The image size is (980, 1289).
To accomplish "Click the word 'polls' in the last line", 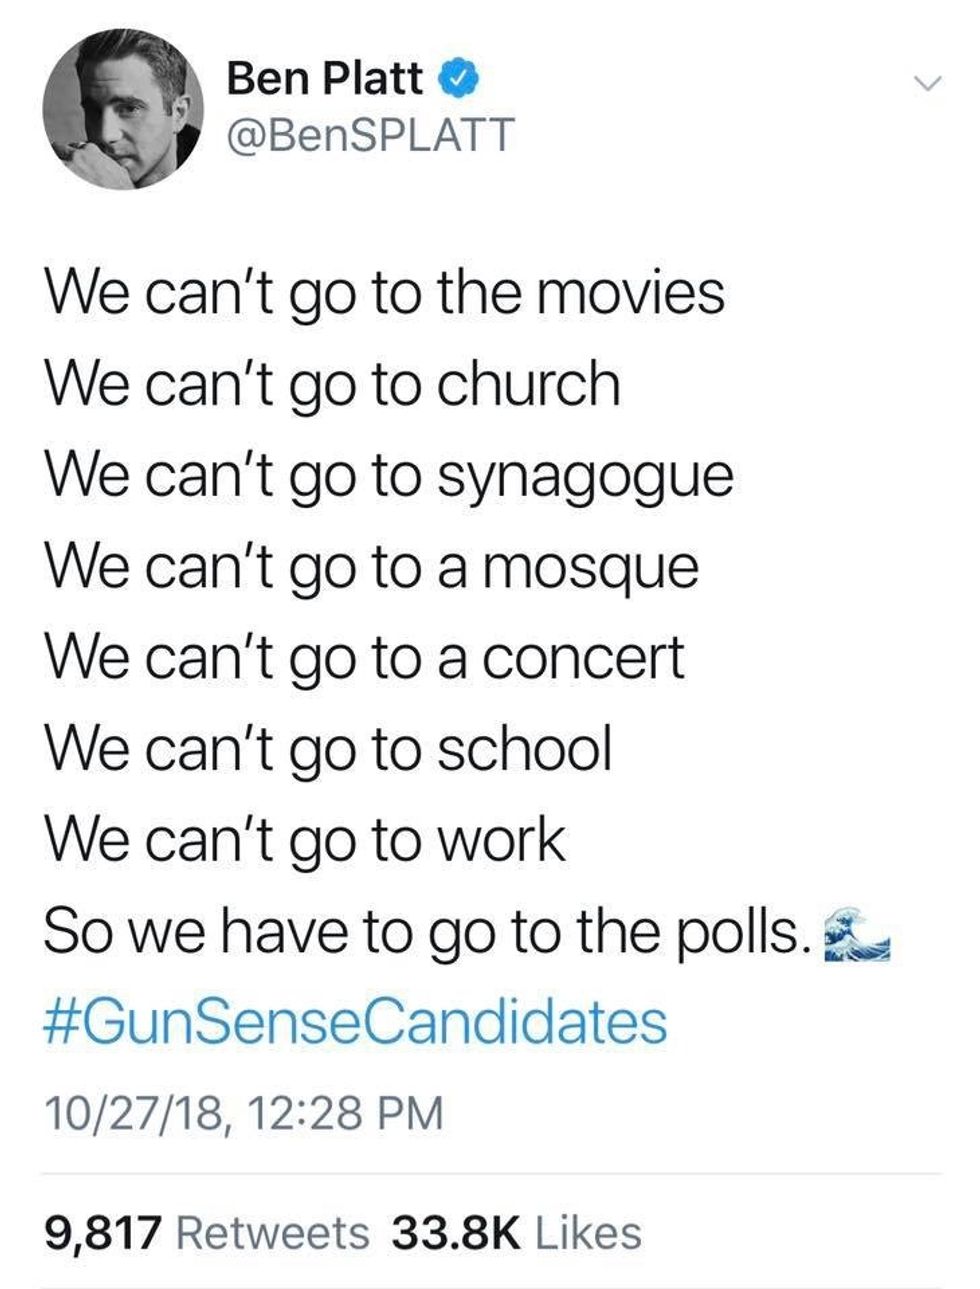I will (x=740, y=931).
